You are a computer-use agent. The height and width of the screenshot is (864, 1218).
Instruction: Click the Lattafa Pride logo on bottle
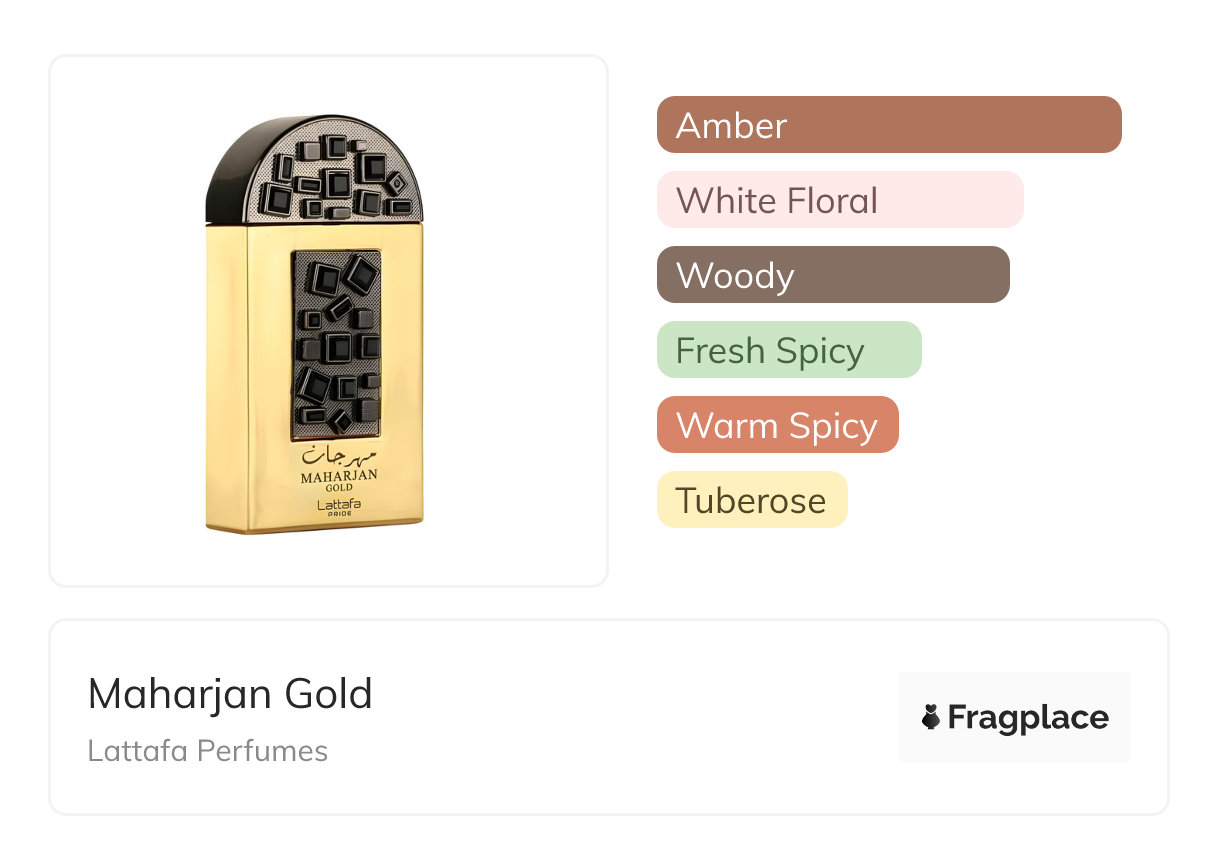pyautogui.click(x=338, y=507)
